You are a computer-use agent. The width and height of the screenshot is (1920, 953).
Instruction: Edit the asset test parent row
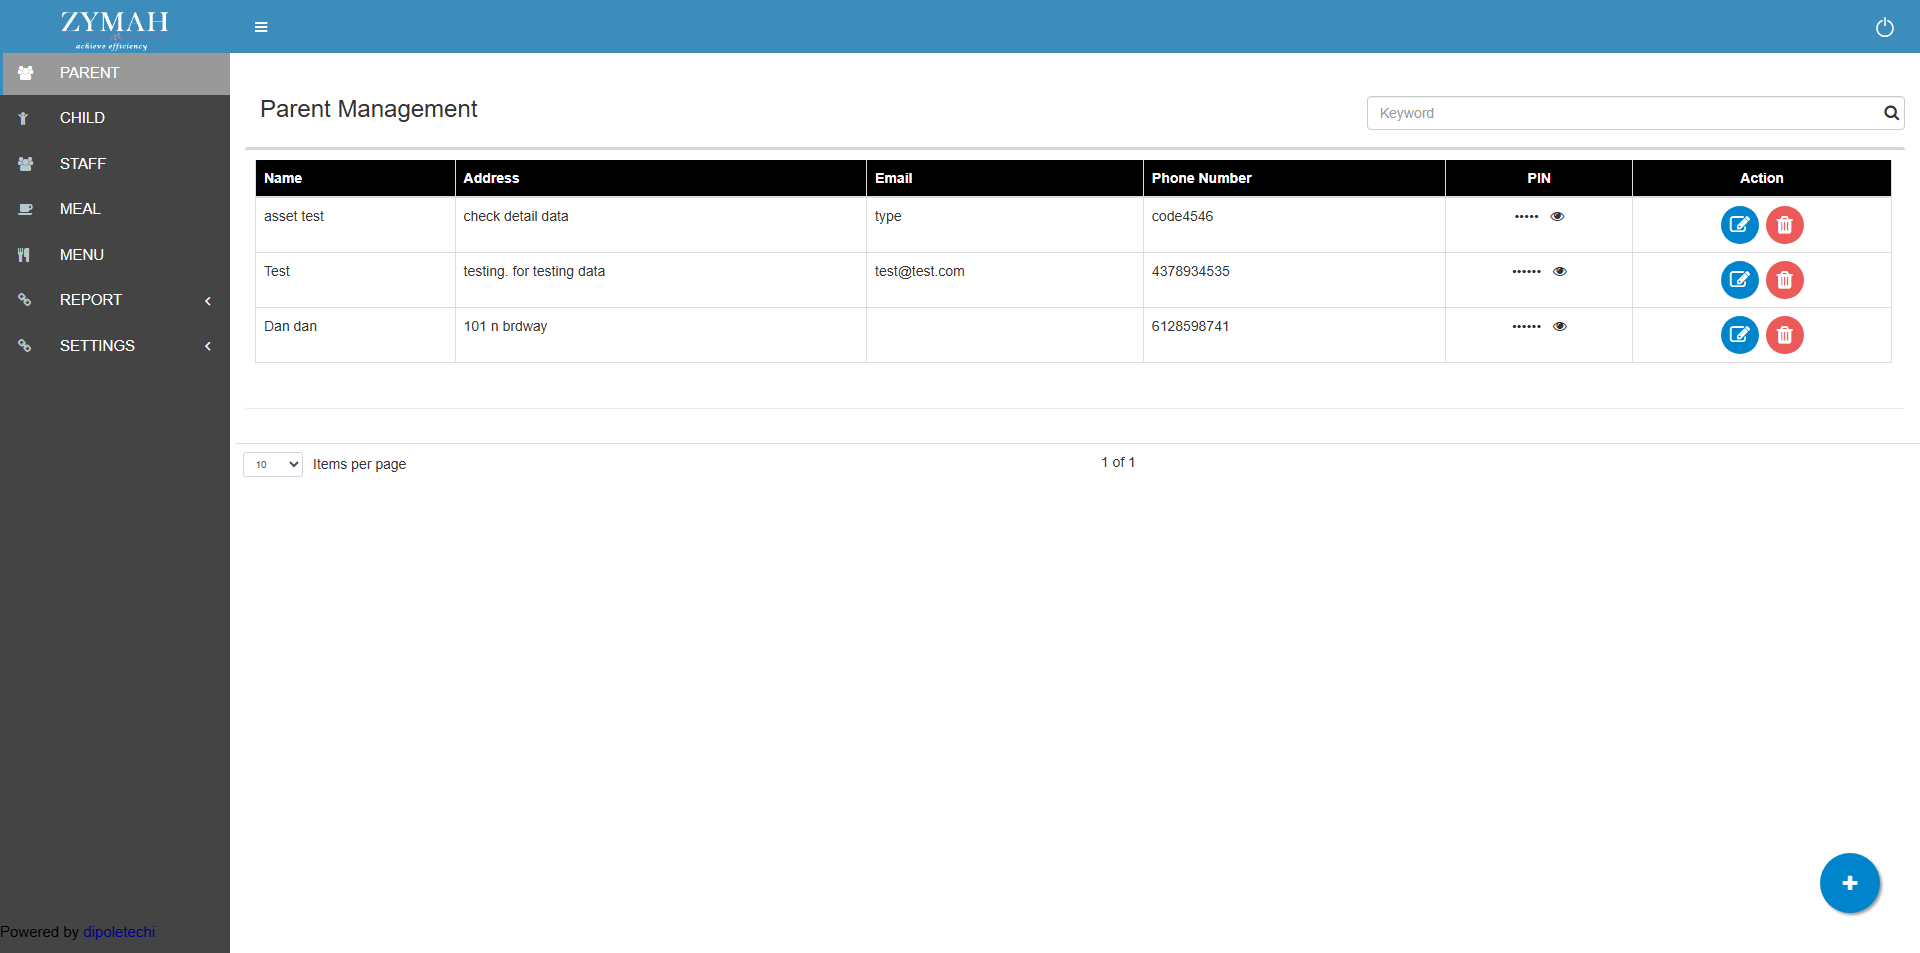click(1739, 225)
